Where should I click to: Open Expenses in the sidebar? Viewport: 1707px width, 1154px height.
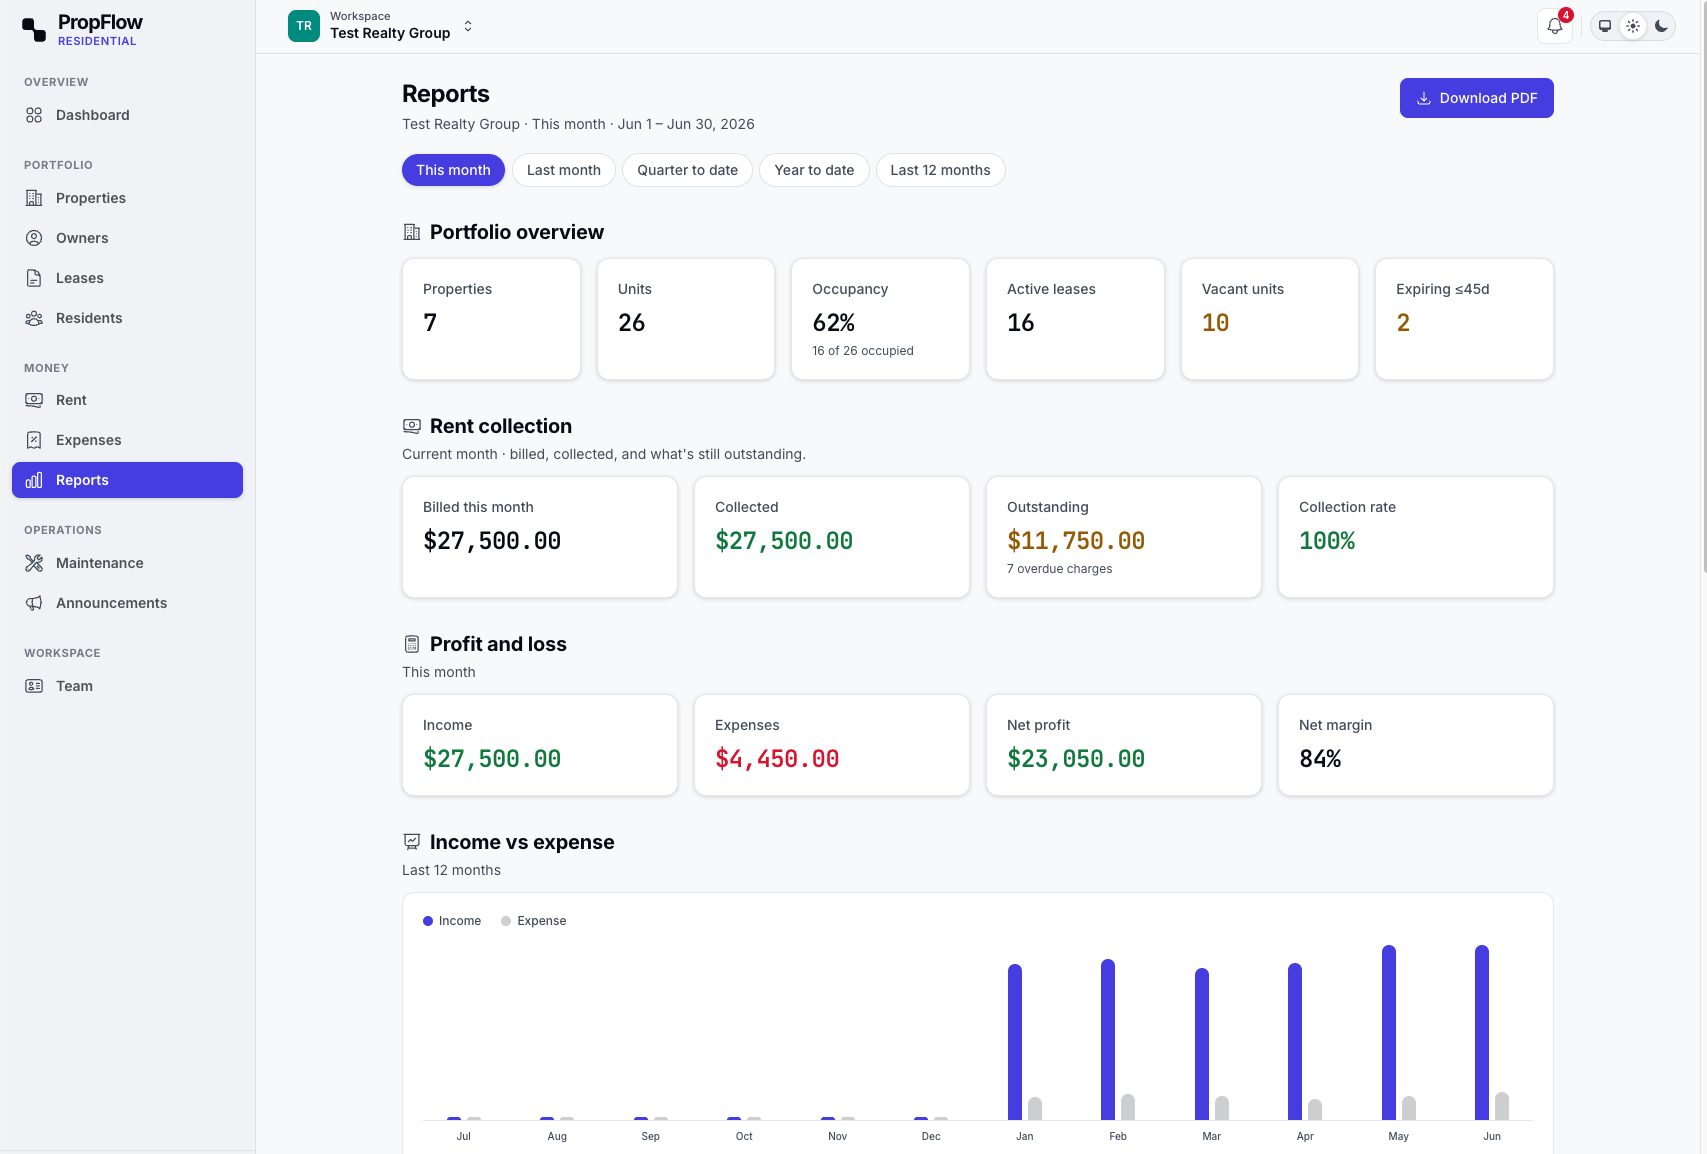click(x=127, y=440)
